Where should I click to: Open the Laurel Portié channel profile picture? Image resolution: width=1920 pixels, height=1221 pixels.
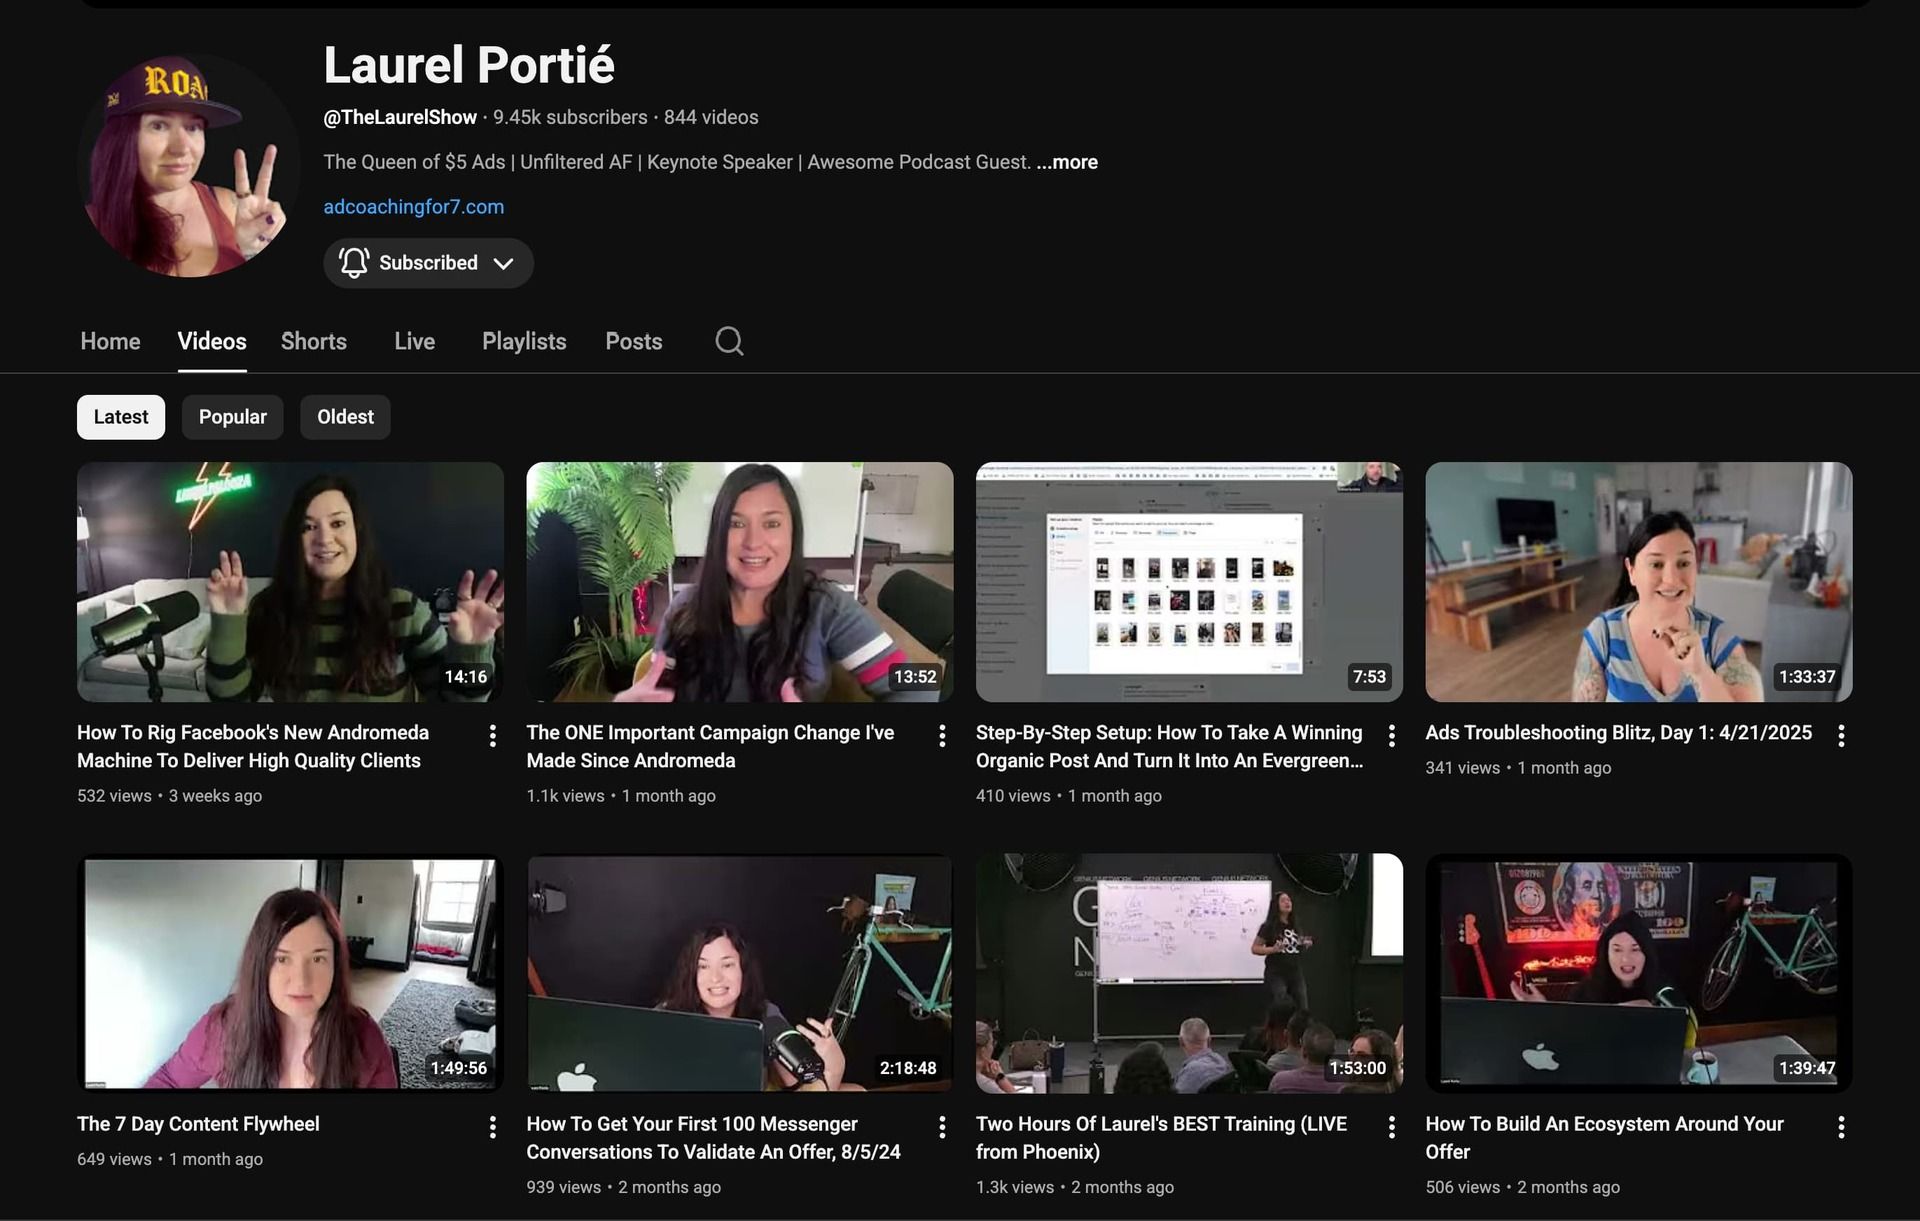188,165
